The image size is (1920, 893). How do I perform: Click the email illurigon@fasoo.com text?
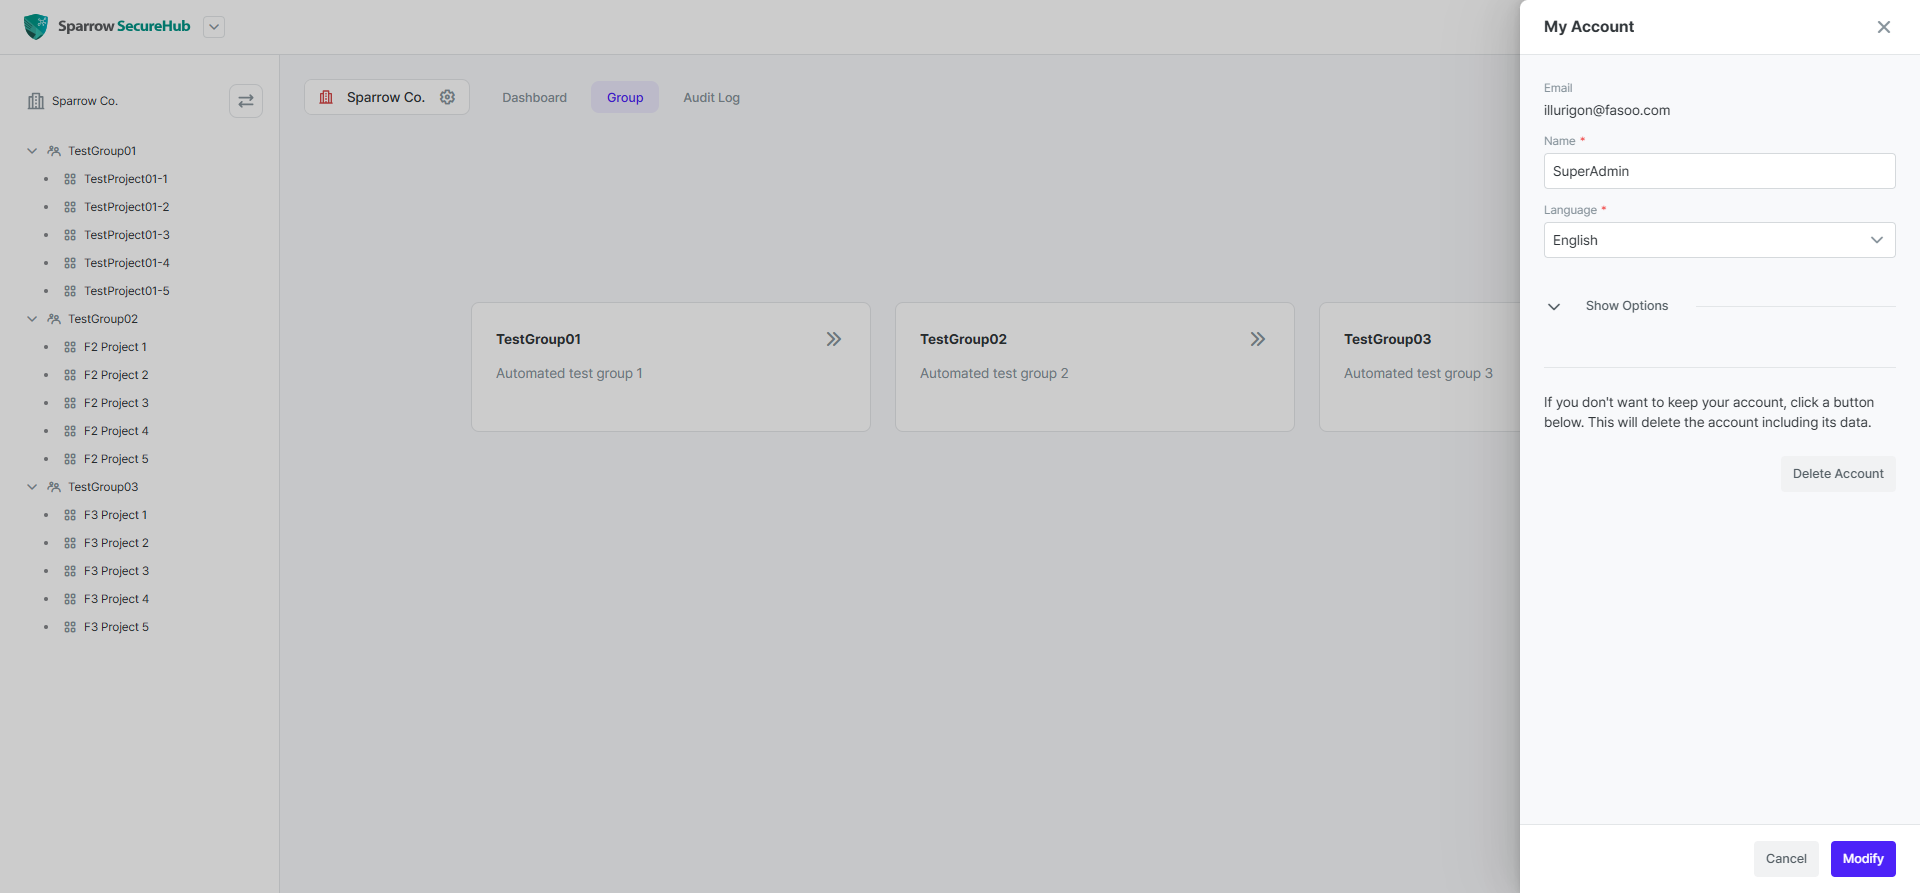tap(1606, 111)
